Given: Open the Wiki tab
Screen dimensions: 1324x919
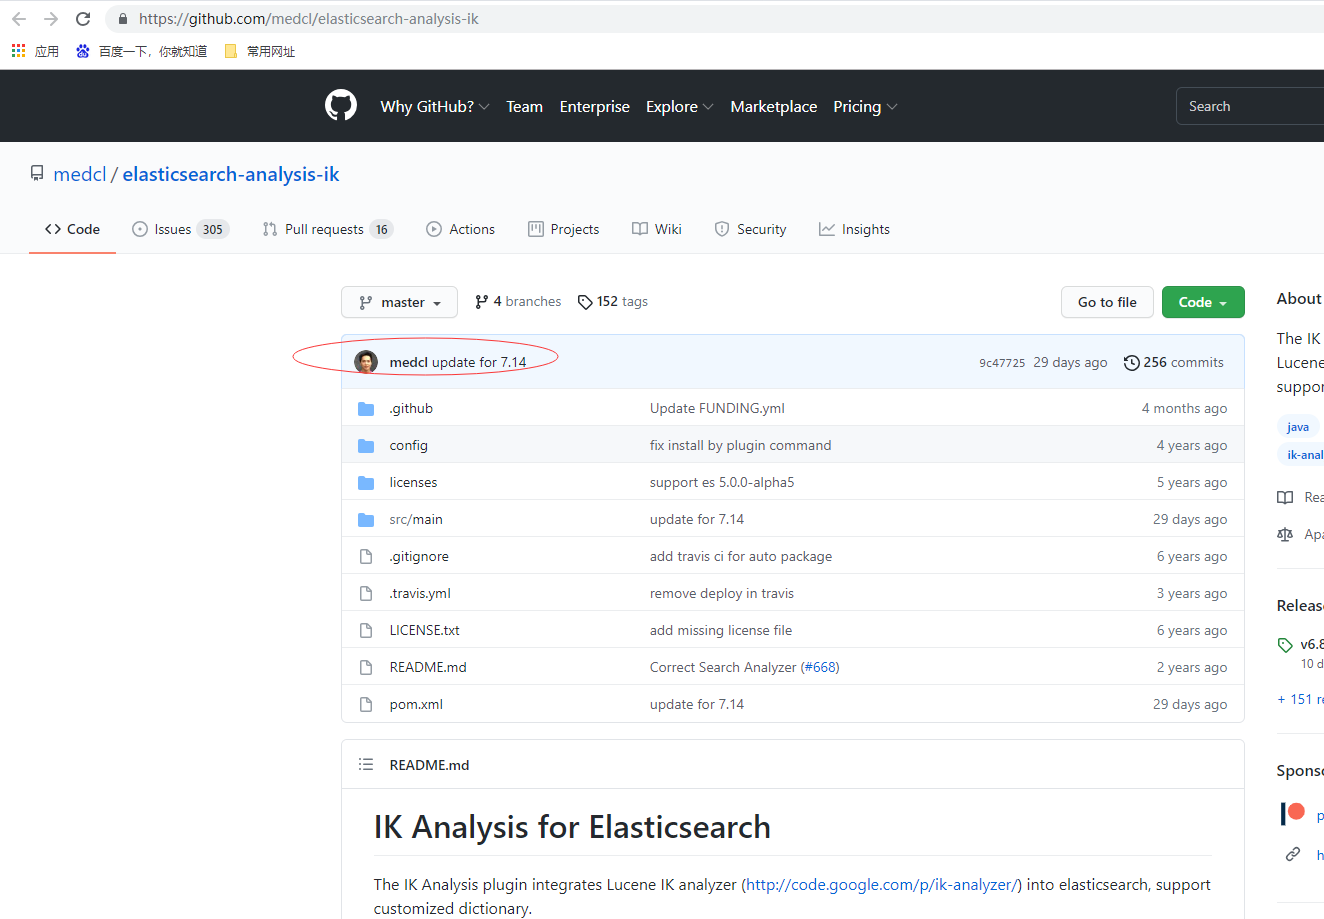Looking at the screenshot, I should (x=657, y=229).
